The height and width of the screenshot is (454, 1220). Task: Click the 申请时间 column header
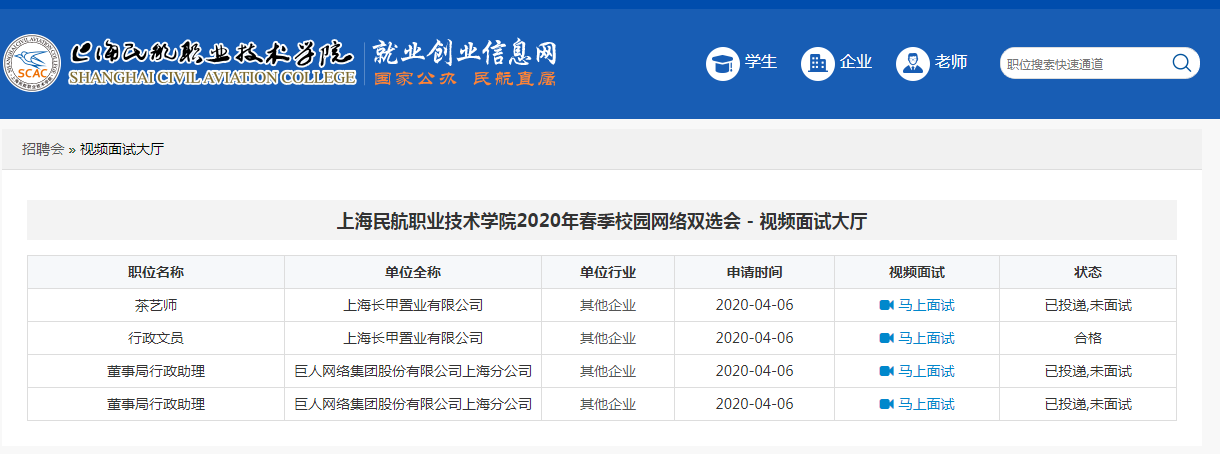click(754, 272)
